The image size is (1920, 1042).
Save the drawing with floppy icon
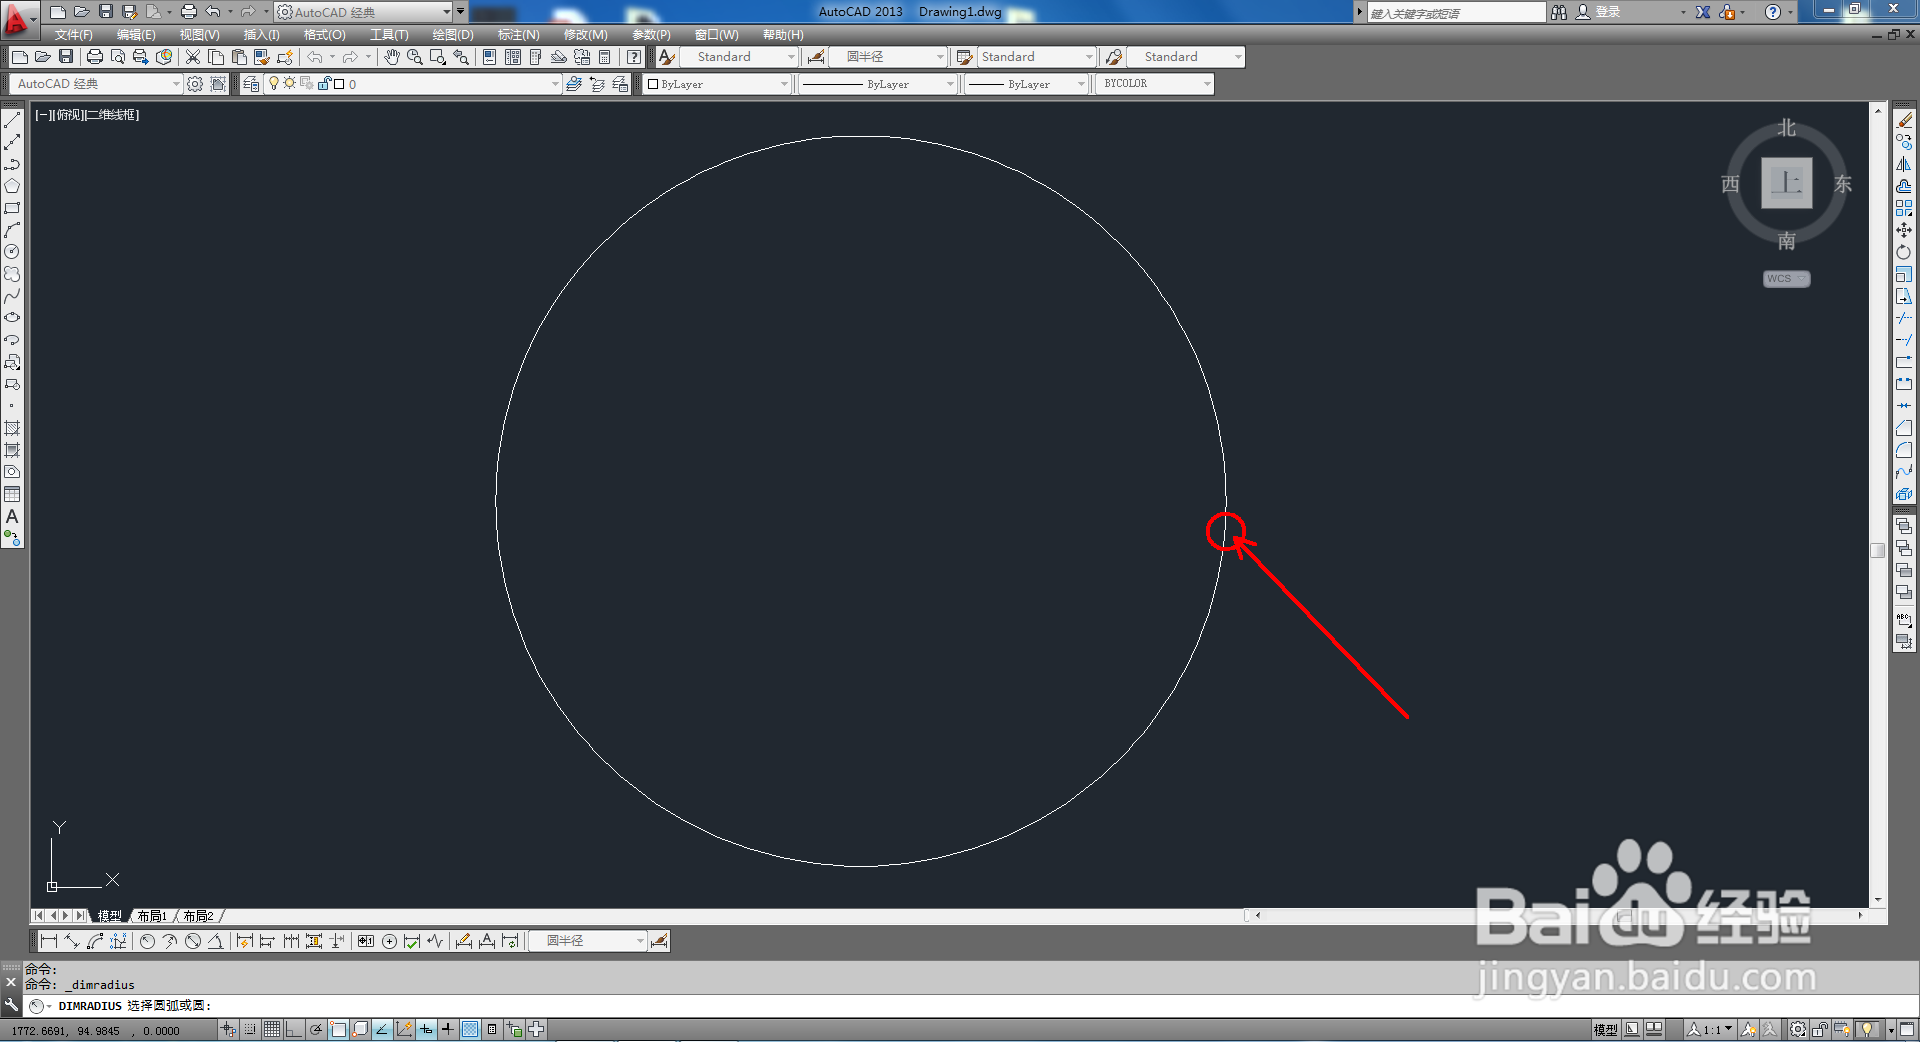click(x=66, y=57)
